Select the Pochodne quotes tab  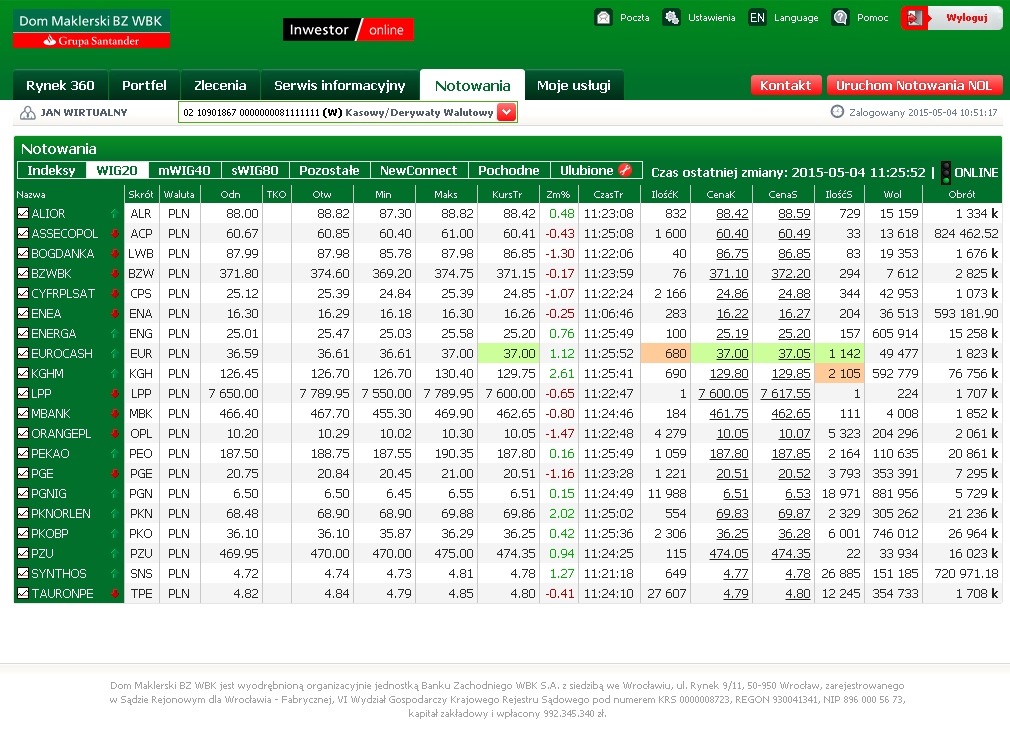coord(509,170)
